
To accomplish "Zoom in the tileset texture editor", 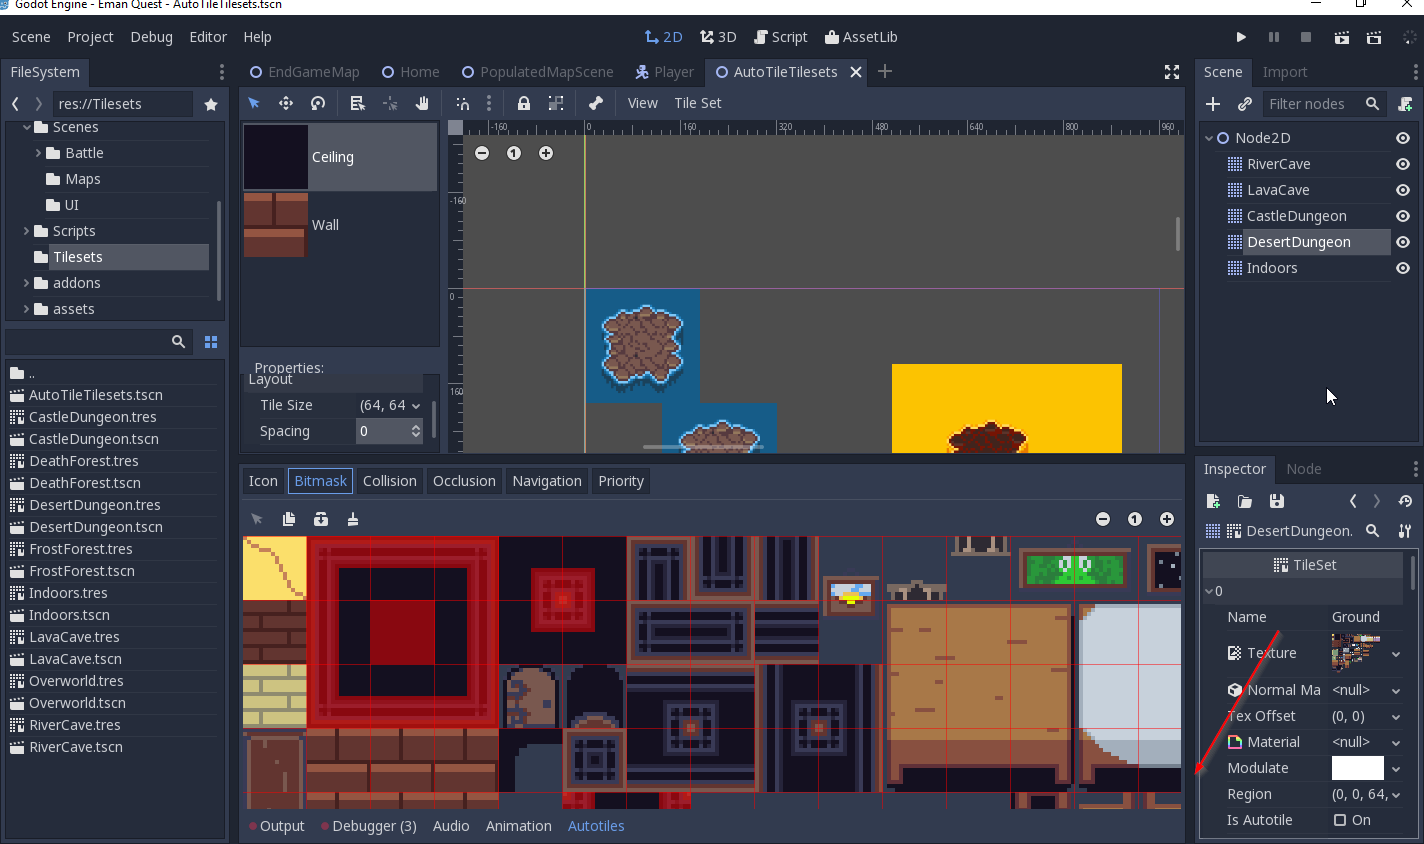I will (1167, 519).
